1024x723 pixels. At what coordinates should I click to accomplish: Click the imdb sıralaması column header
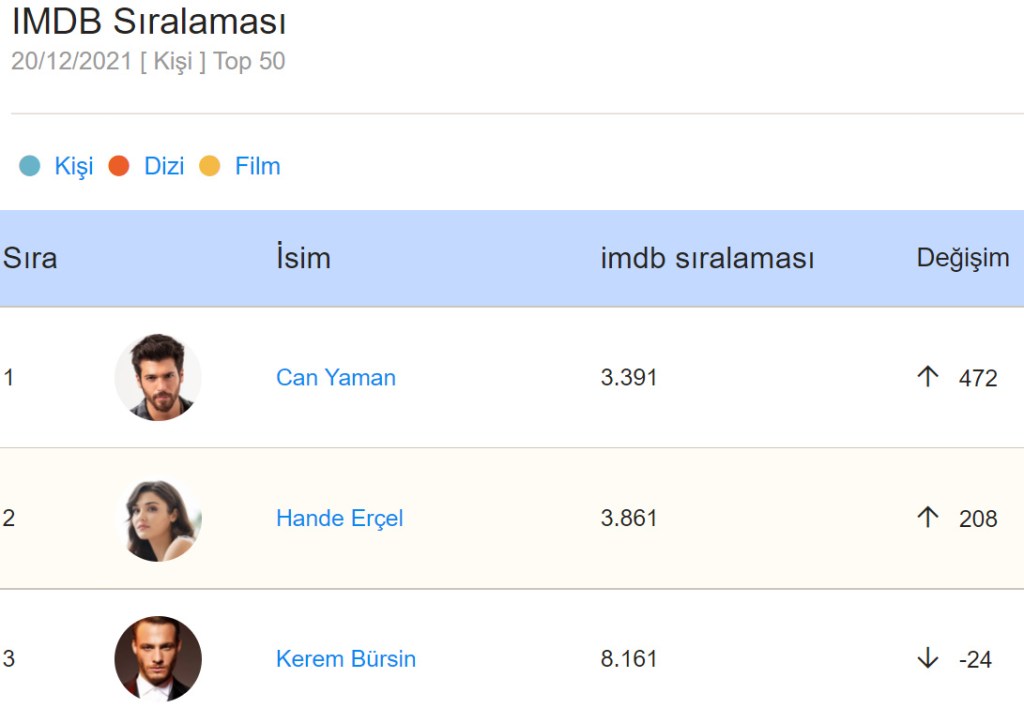coord(707,258)
